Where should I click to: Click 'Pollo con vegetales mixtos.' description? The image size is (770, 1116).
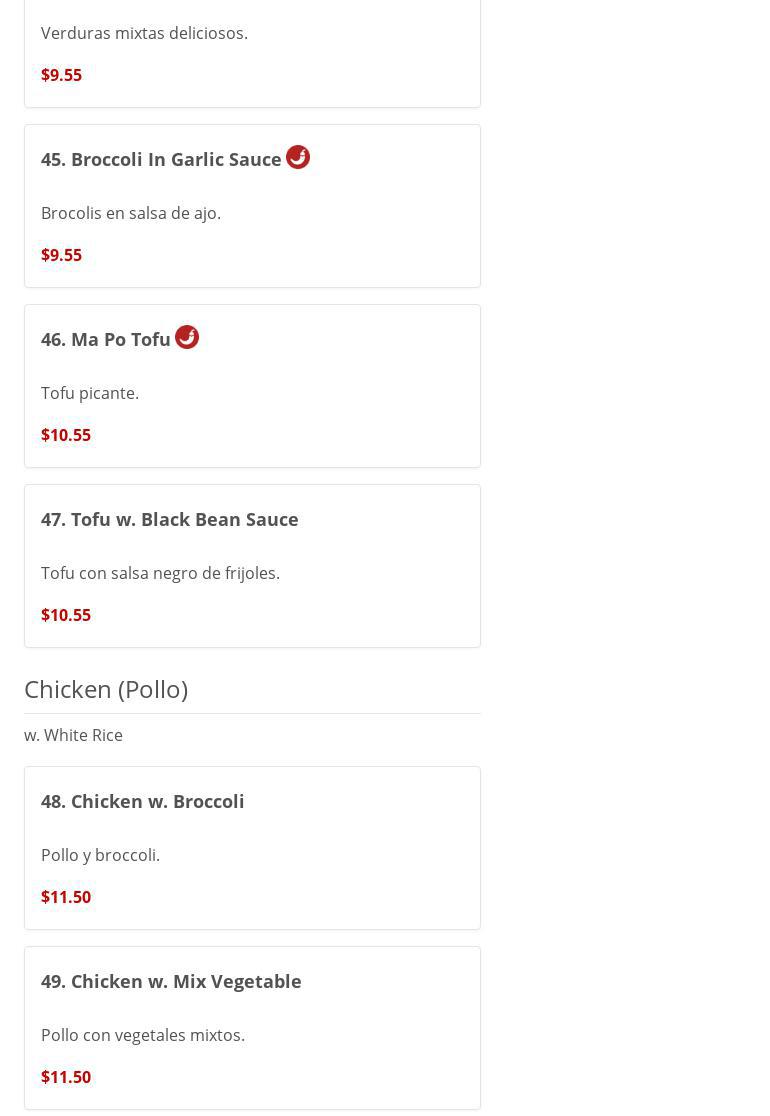(143, 1035)
